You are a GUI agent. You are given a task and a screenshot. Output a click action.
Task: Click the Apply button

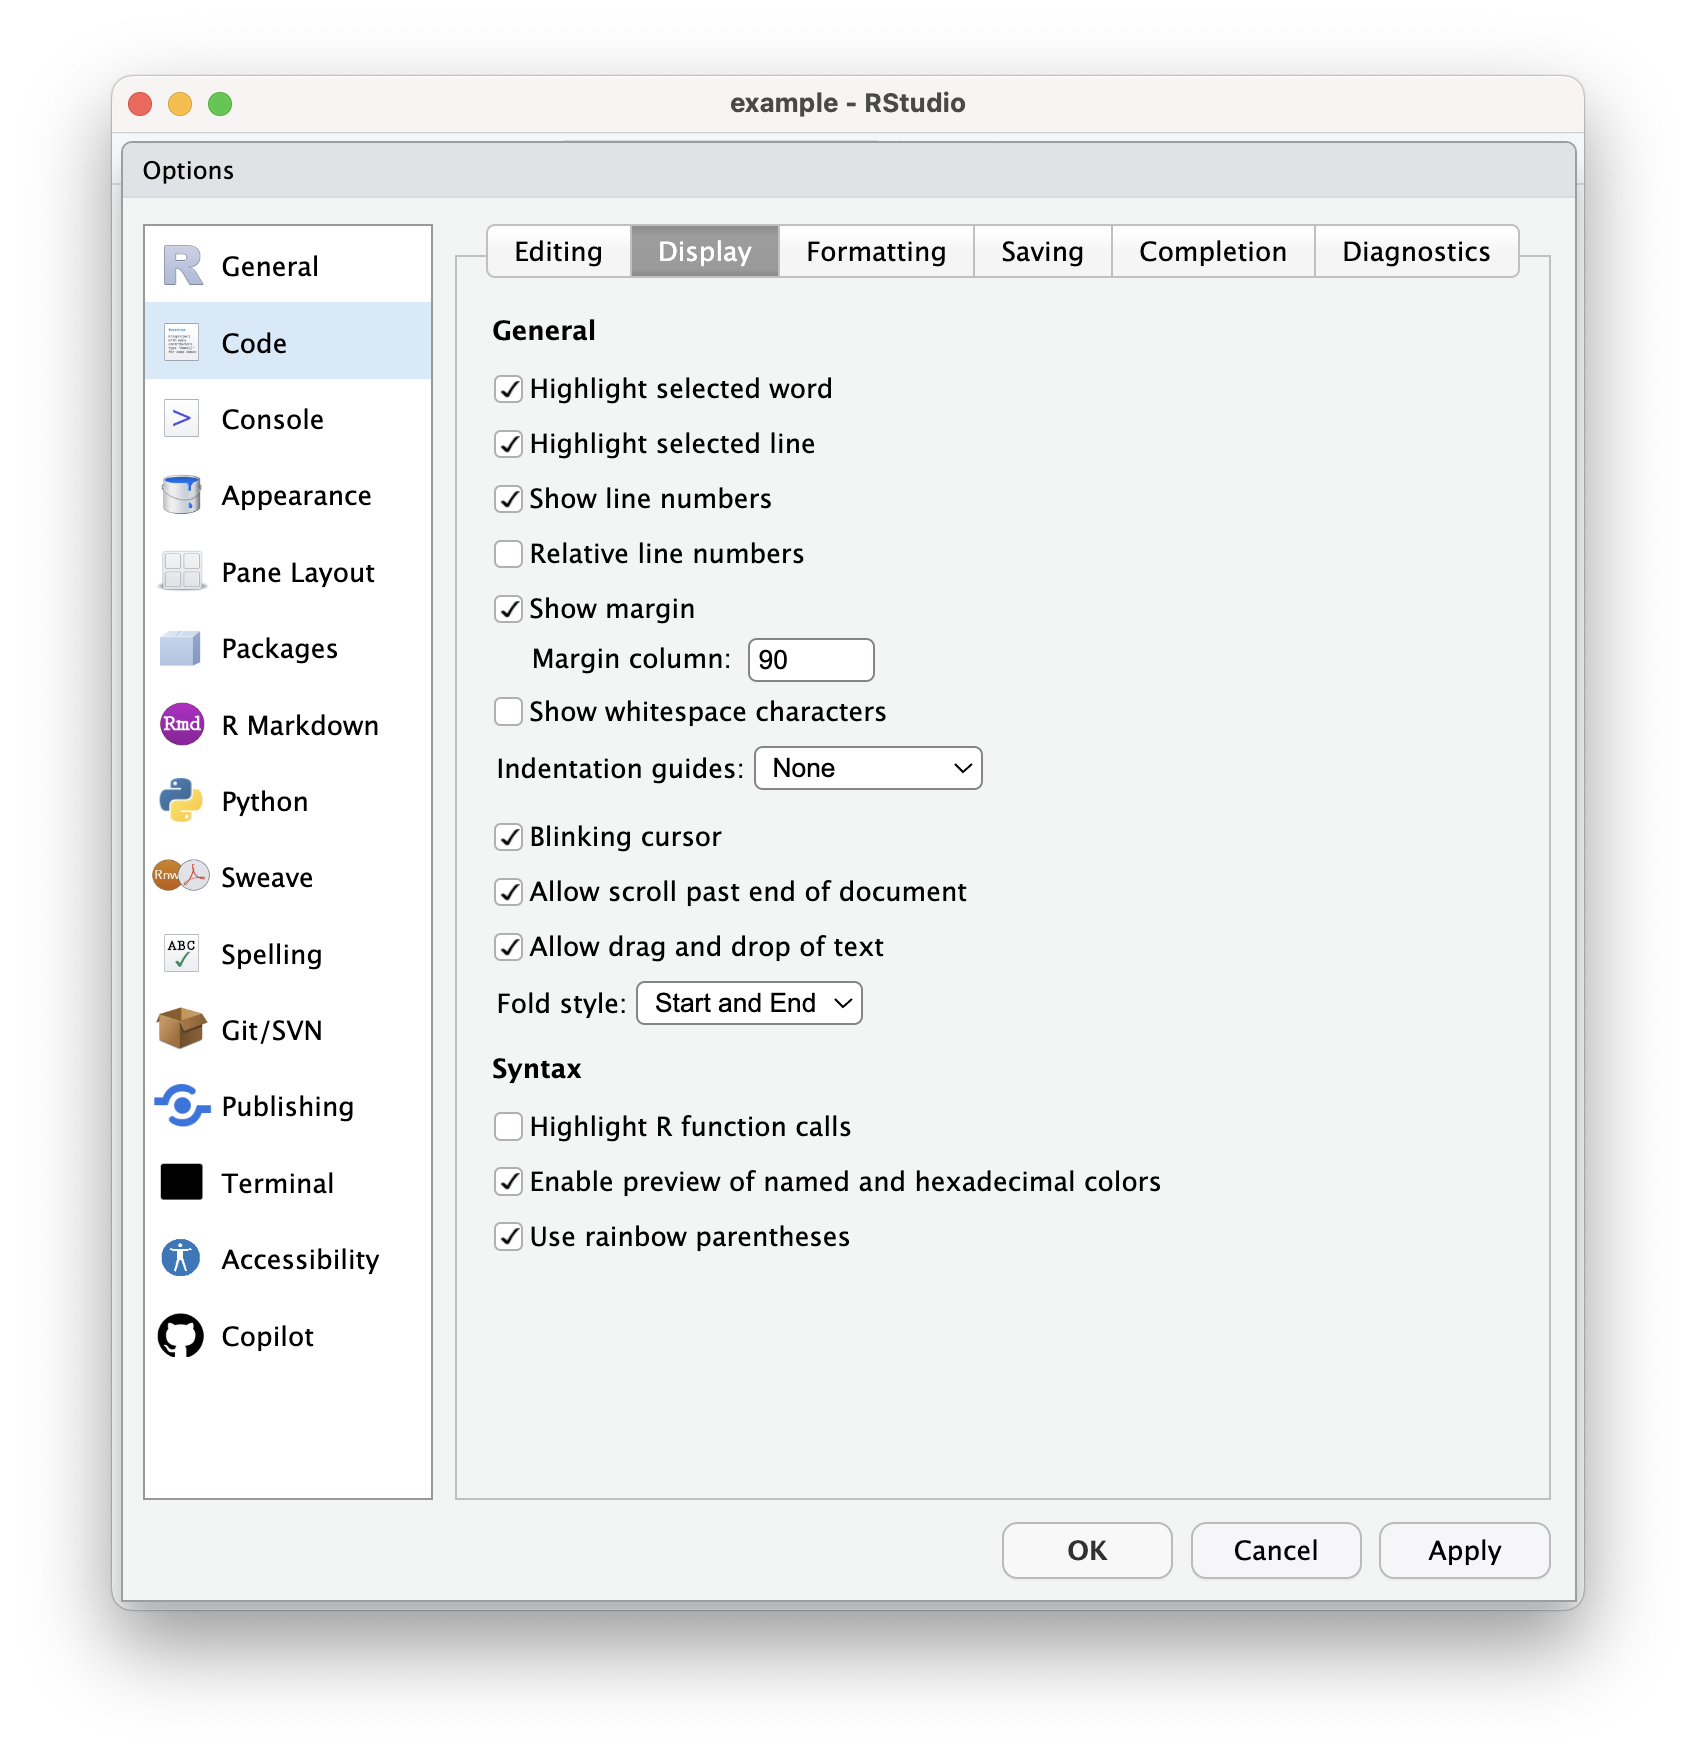click(1463, 1550)
